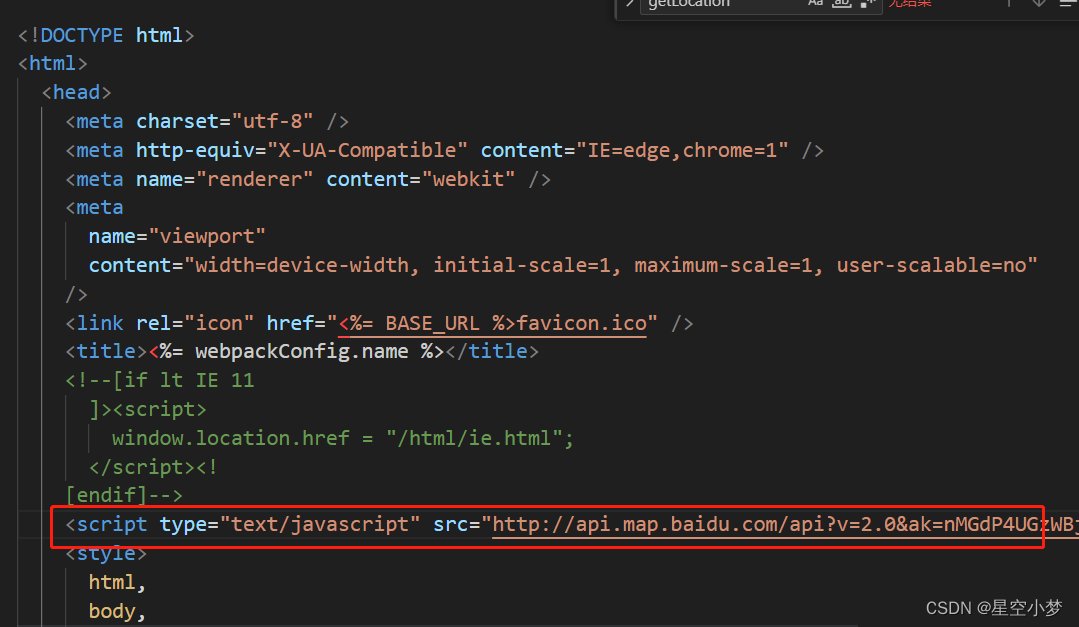The height and width of the screenshot is (627, 1079).
Task: Go to next match arrow in find widget
Action: (x=1038, y=3)
